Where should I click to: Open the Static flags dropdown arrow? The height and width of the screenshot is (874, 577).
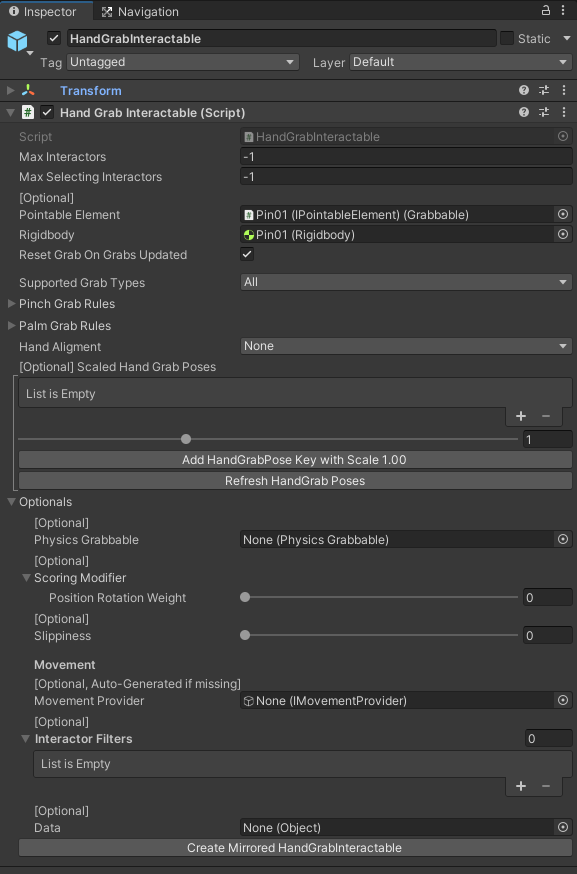pos(567,38)
